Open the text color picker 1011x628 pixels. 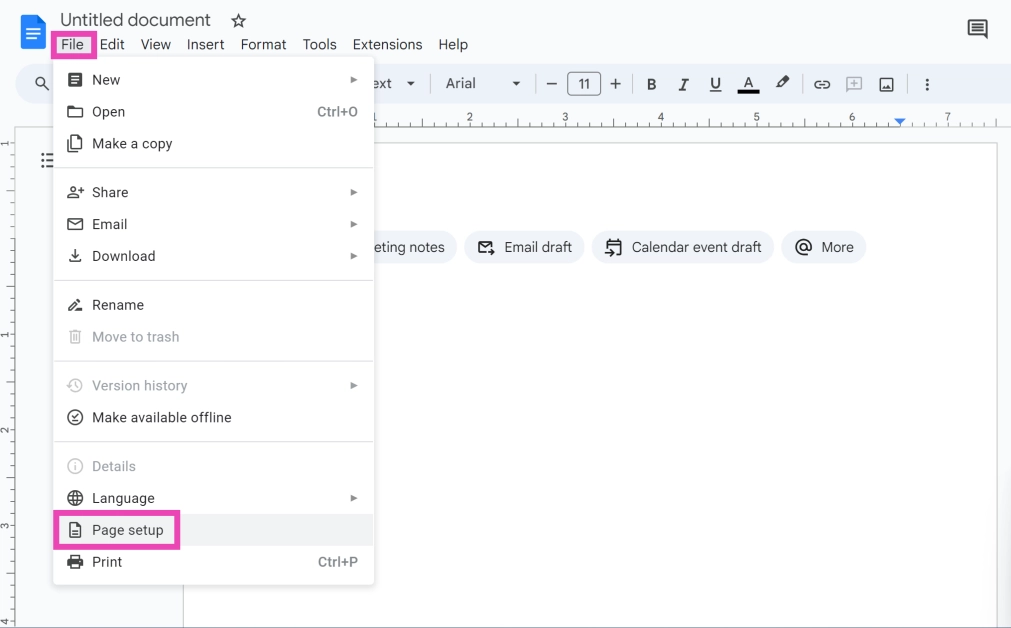(748, 84)
